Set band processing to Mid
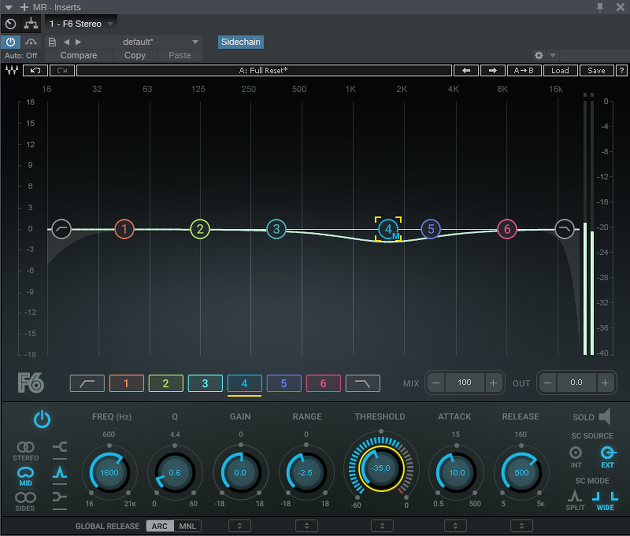Image resolution: width=630 pixels, height=536 pixels. pyautogui.click(x=26, y=477)
